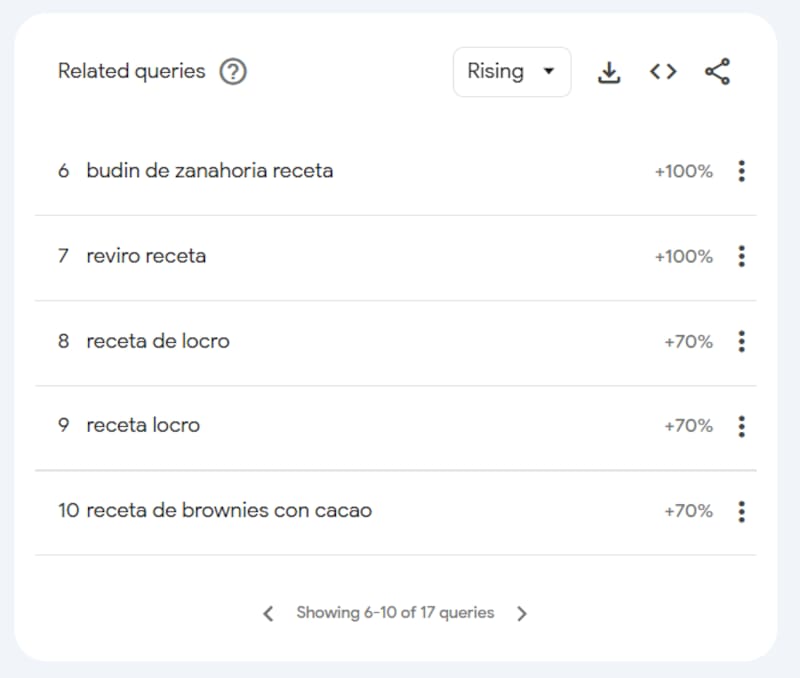Open the Rising dropdown
Image resolution: width=800 pixels, height=678 pixels.
(512, 72)
